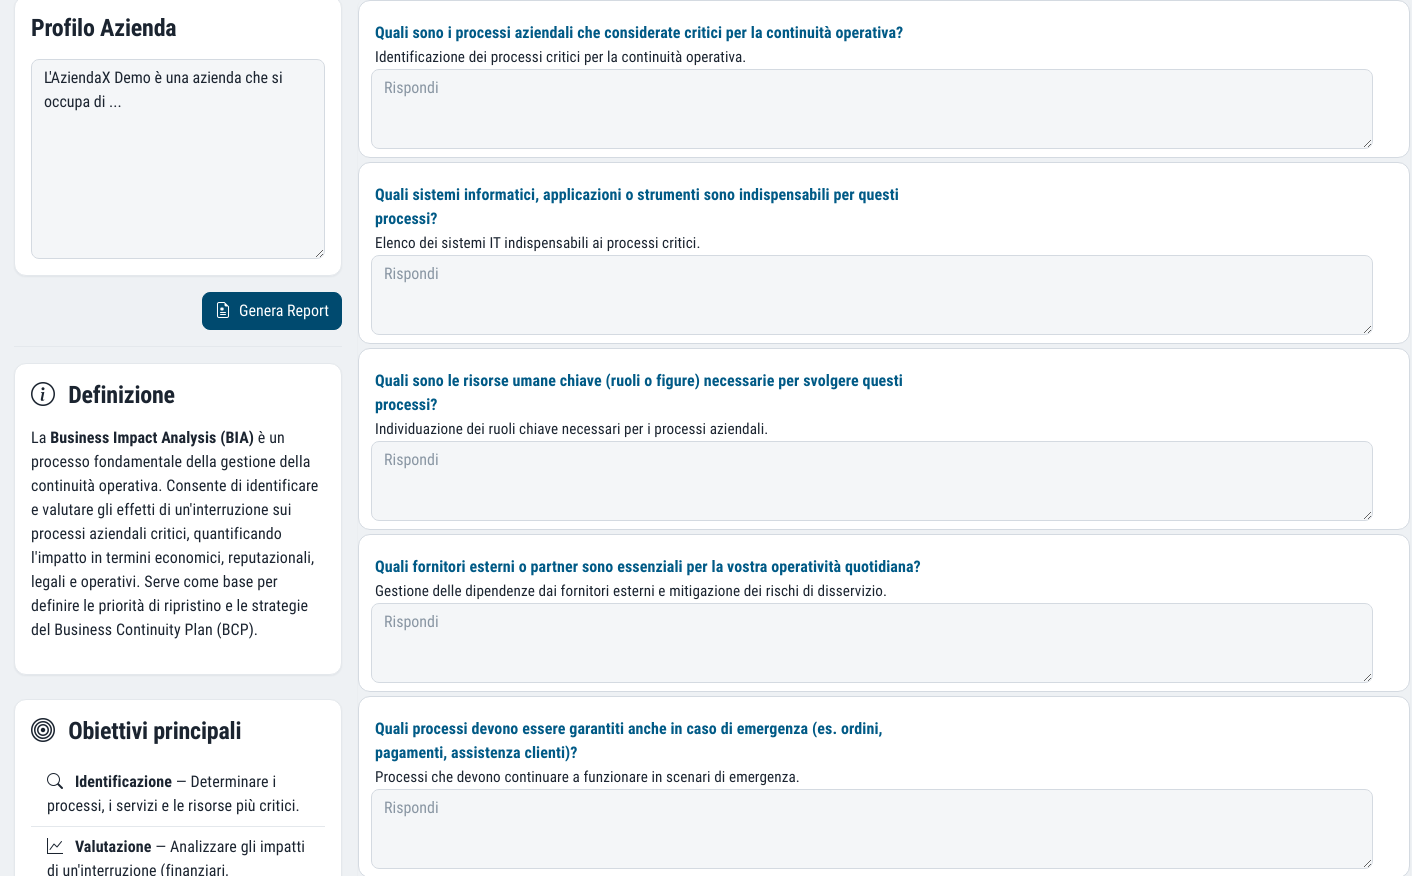Click description 'Gestione delle dipendenze dai fornitori esterni'

pyautogui.click(x=631, y=591)
